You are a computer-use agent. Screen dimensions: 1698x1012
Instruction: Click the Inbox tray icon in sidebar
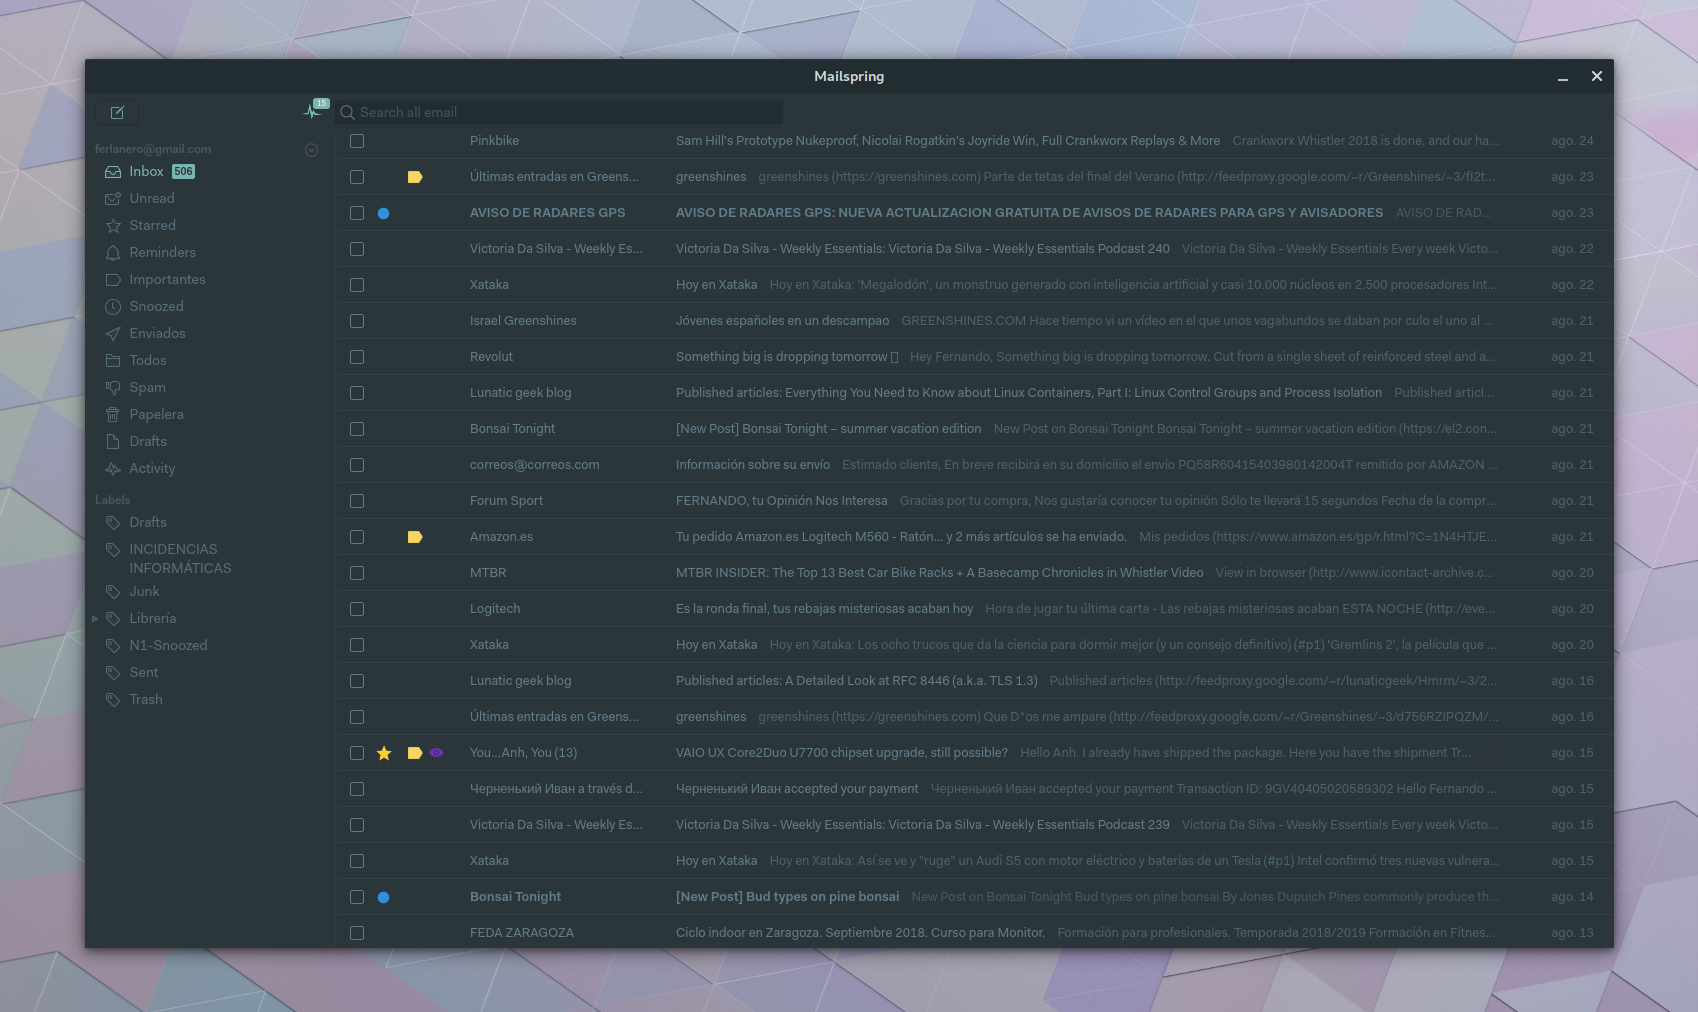click(x=113, y=172)
